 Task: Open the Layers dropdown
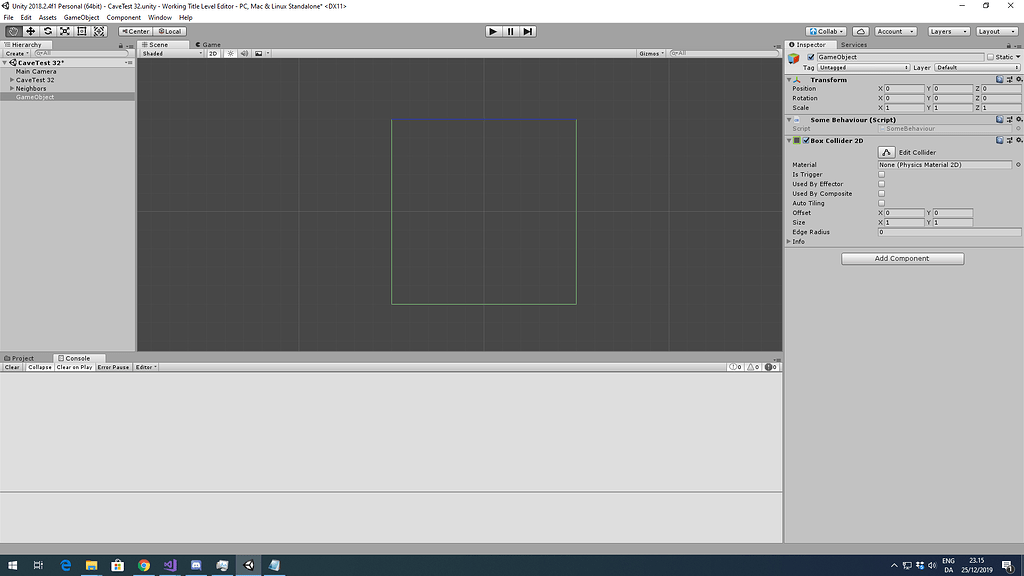(947, 31)
